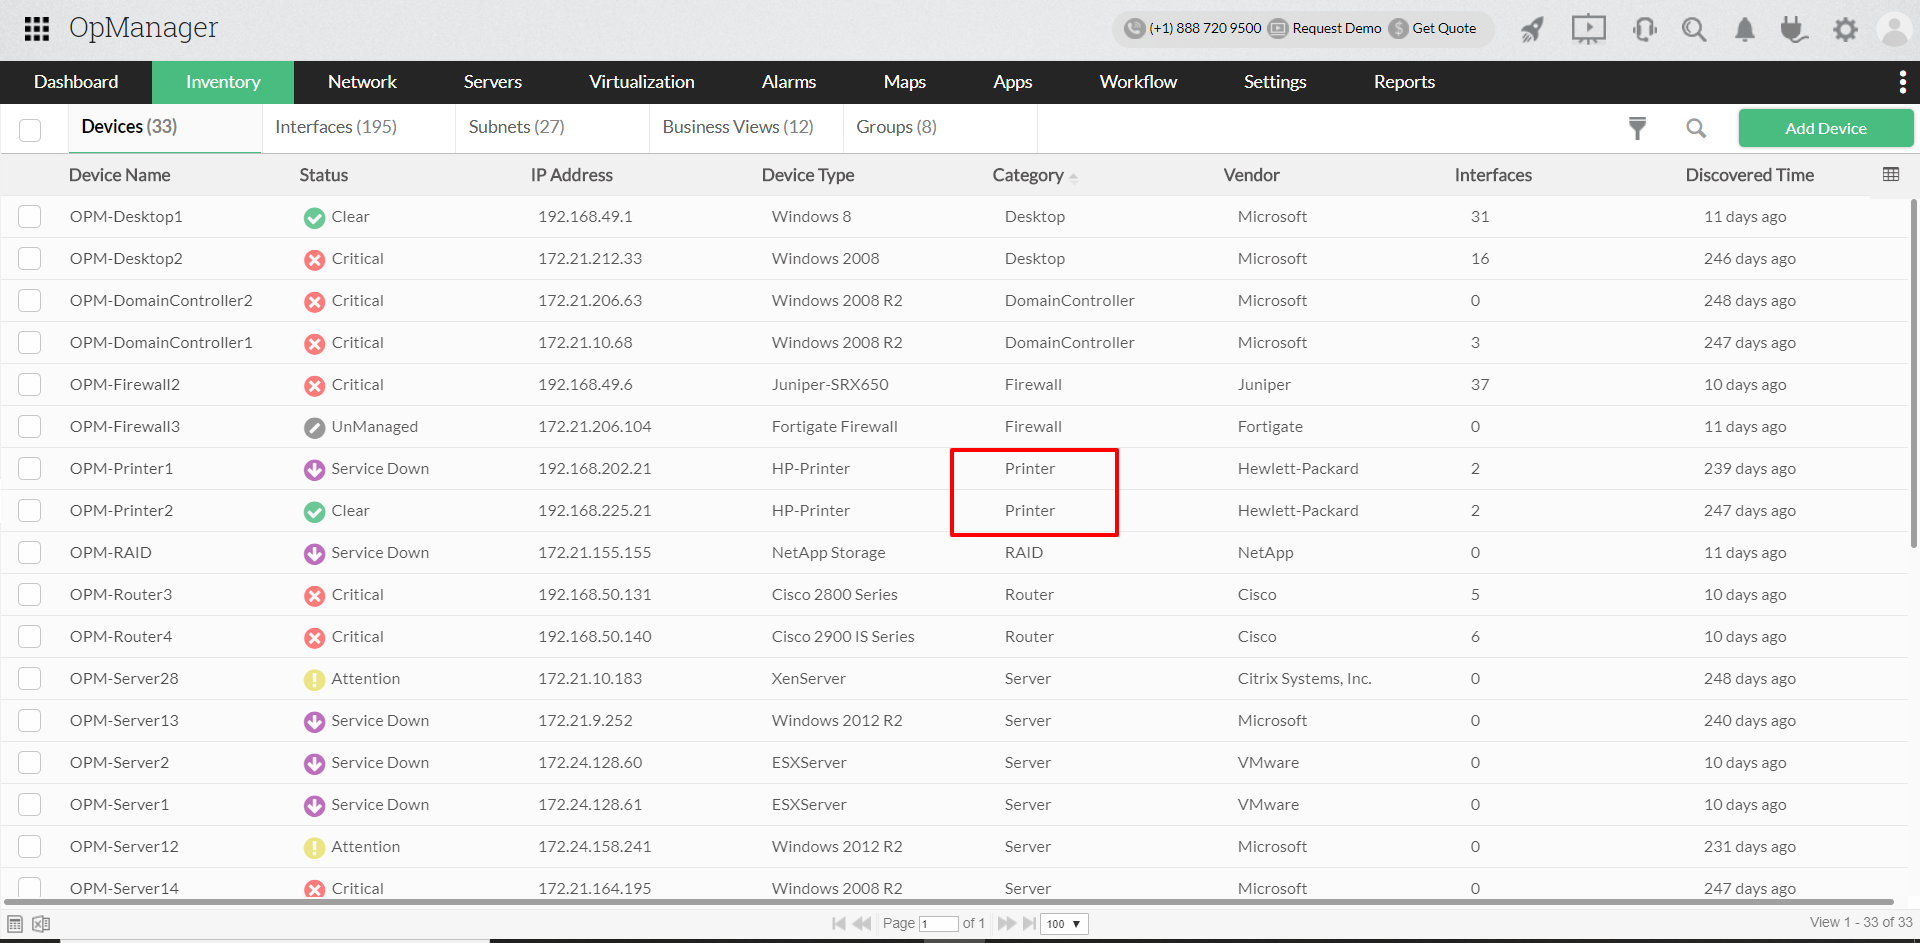This screenshot has width=1920, height=943.
Task: Sort by Interfaces column header
Action: 1493,175
